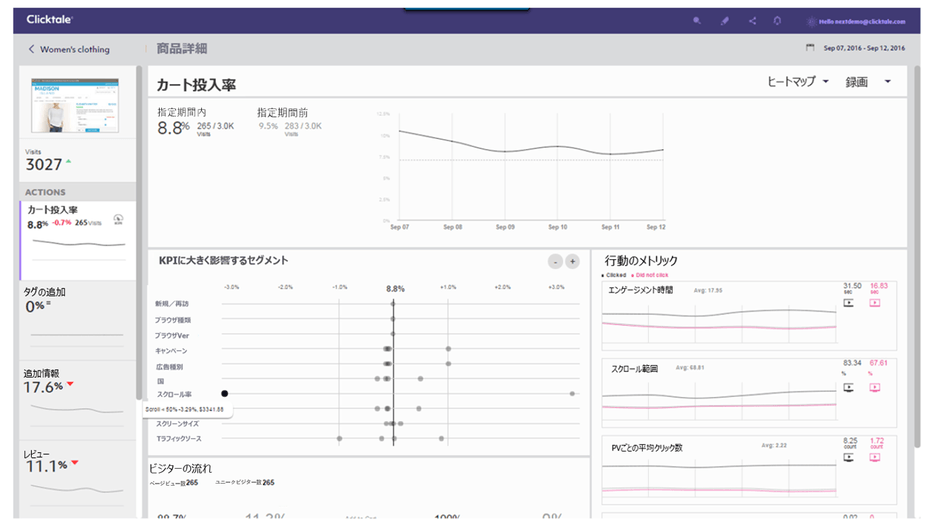Click the calendar icon beside date range
940x531 pixels.
809,48
